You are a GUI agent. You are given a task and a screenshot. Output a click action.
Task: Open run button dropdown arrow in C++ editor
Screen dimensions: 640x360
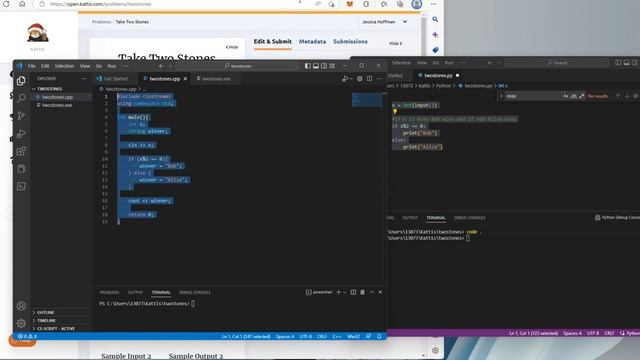351,78
